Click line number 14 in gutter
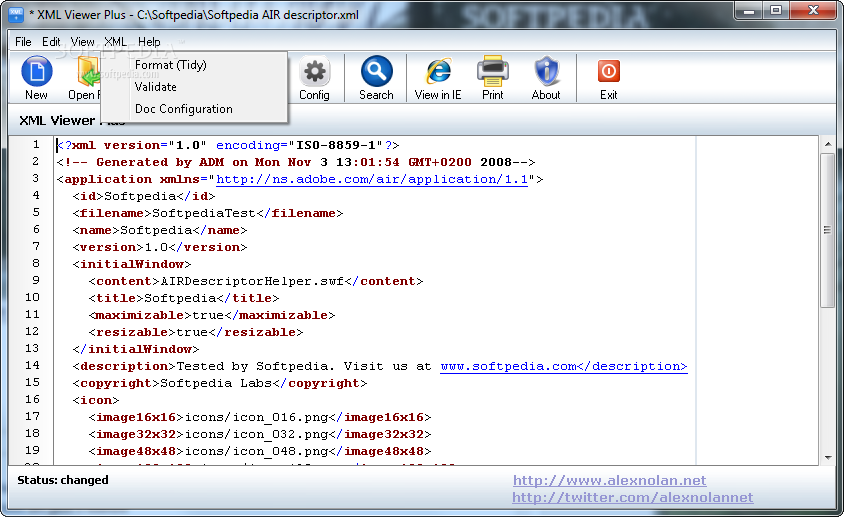 (32, 365)
